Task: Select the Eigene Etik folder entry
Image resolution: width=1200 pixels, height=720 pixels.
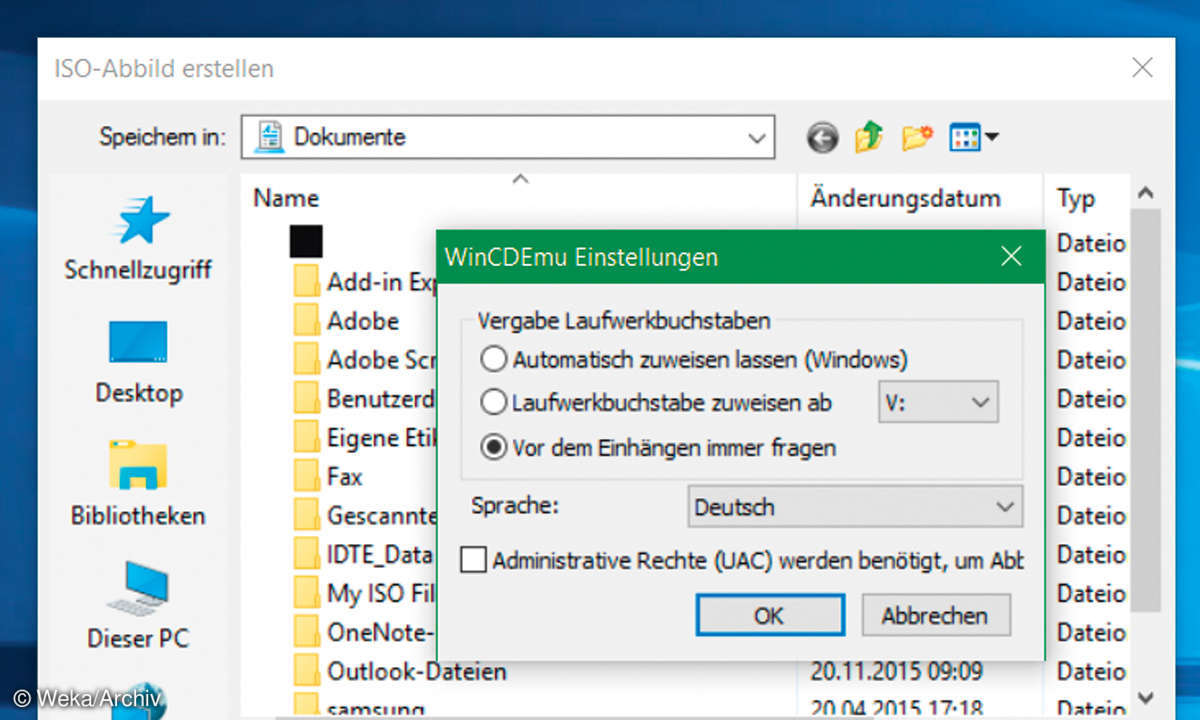Action: [x=365, y=438]
